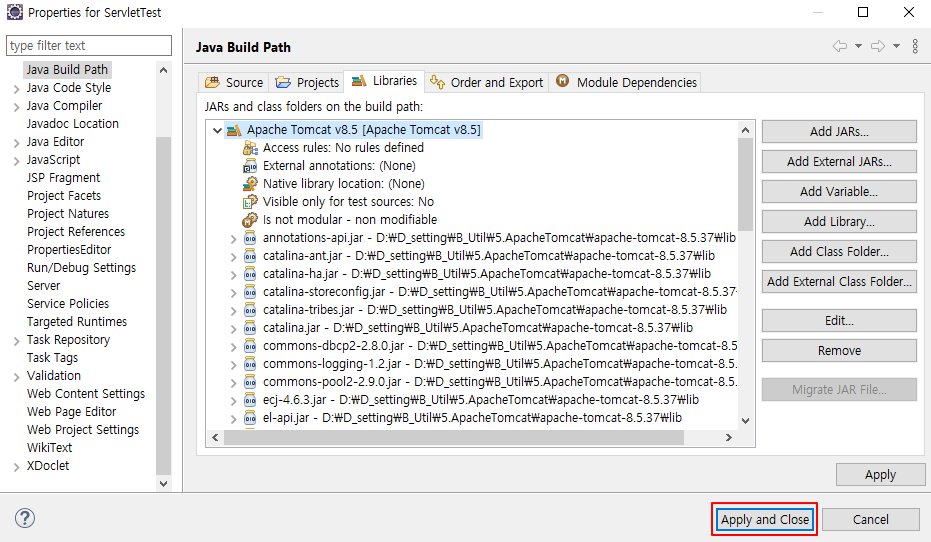Select the Libraries tab
Image resolution: width=931 pixels, height=542 pixels.
(384, 81)
